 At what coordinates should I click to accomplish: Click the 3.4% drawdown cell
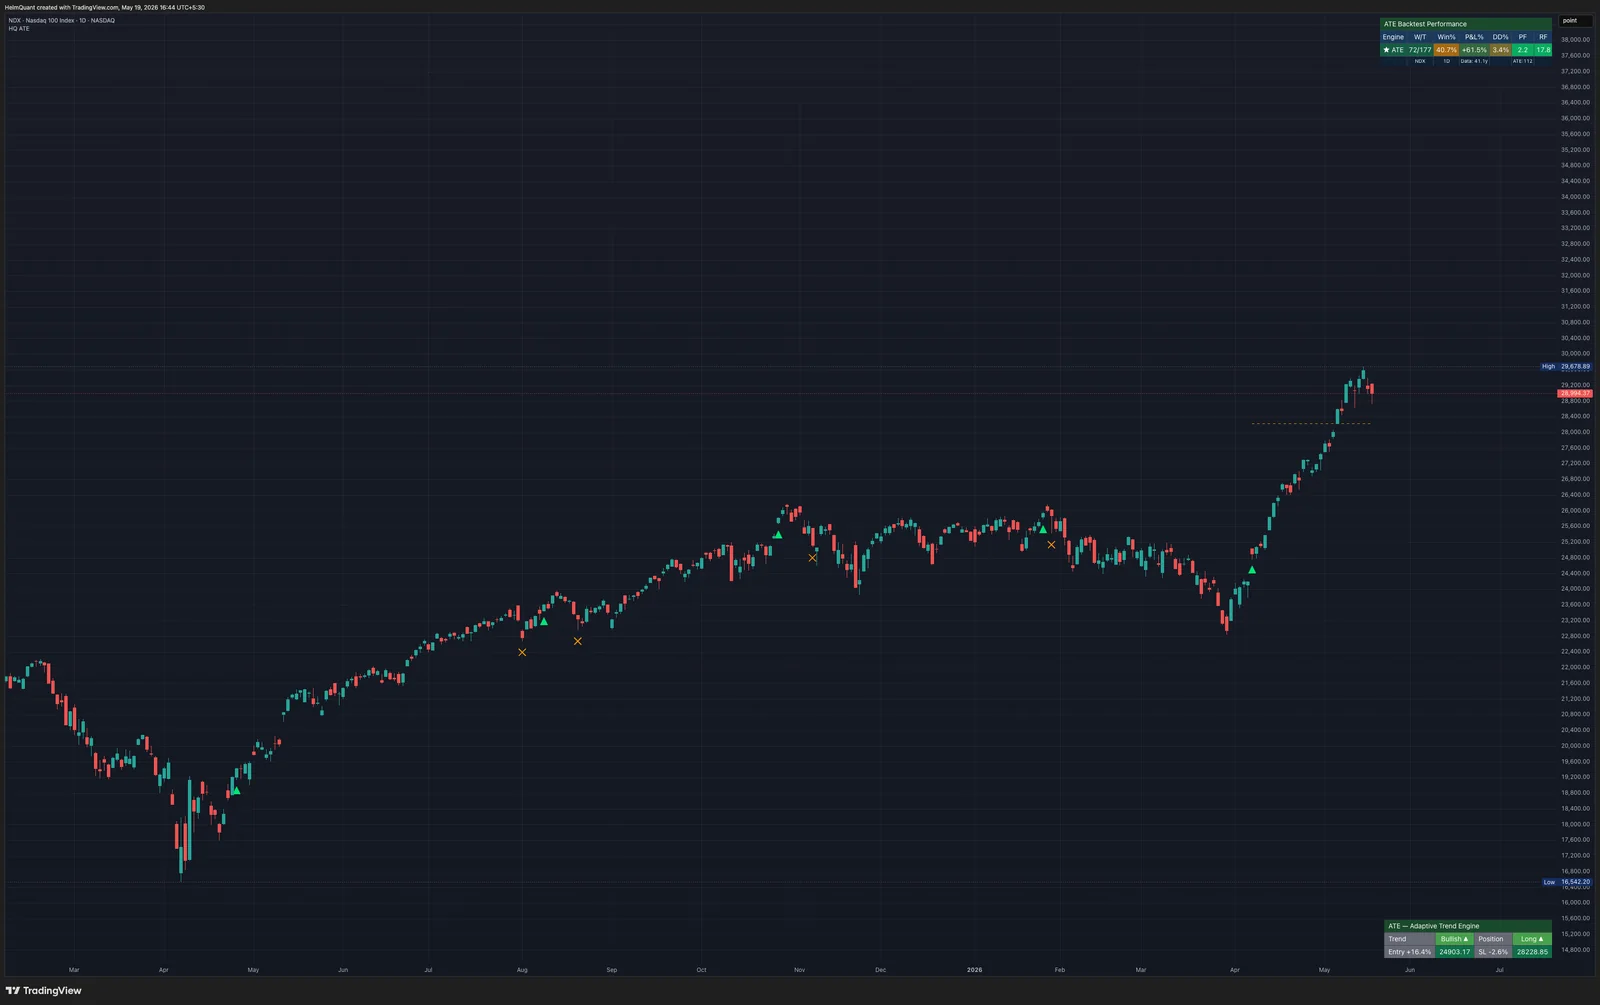[1500, 50]
